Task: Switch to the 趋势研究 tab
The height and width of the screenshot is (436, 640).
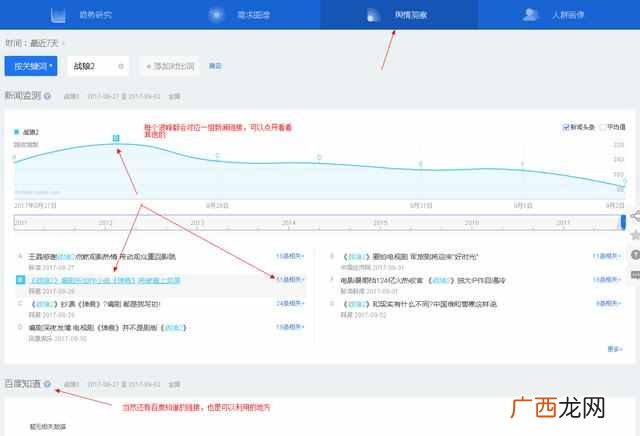Action: (x=82, y=15)
